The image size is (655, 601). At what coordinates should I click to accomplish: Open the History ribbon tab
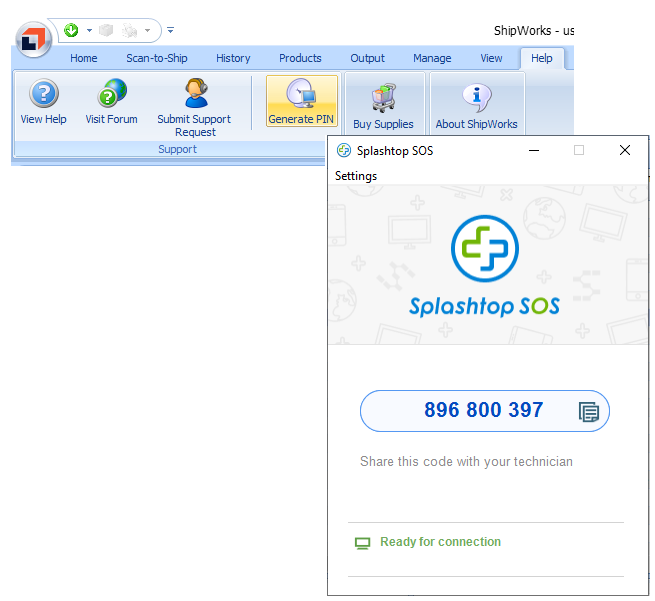pos(233,58)
